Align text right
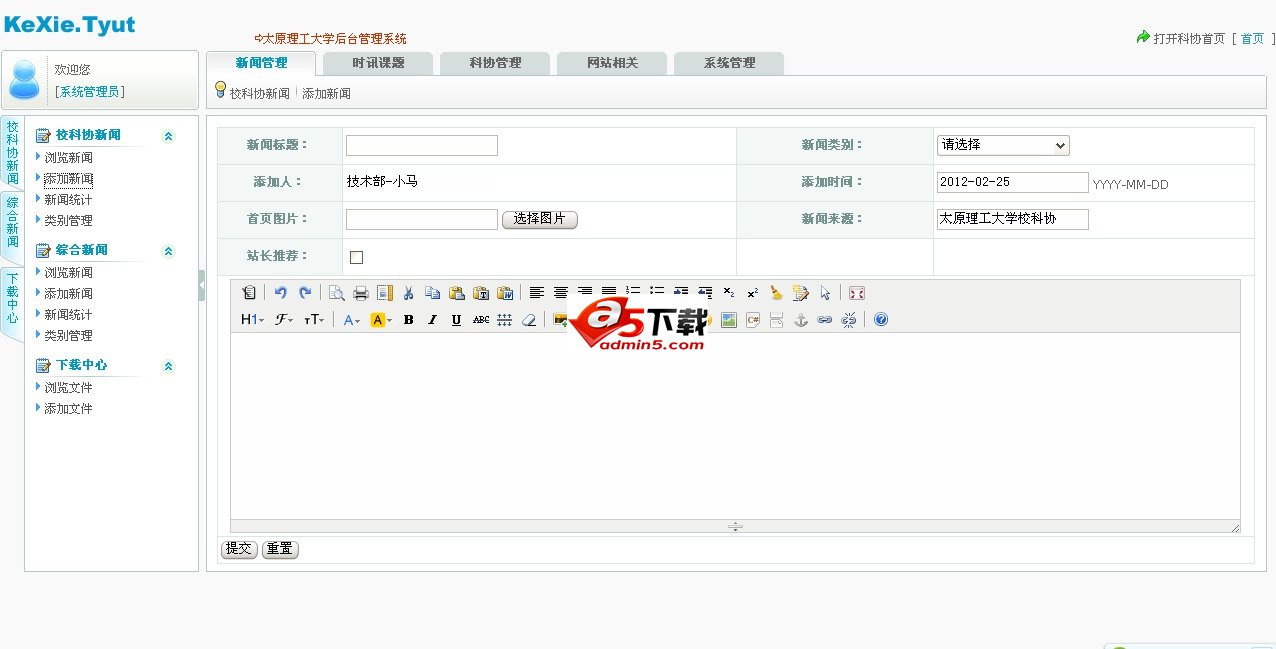This screenshot has height=649, width=1276. point(585,293)
